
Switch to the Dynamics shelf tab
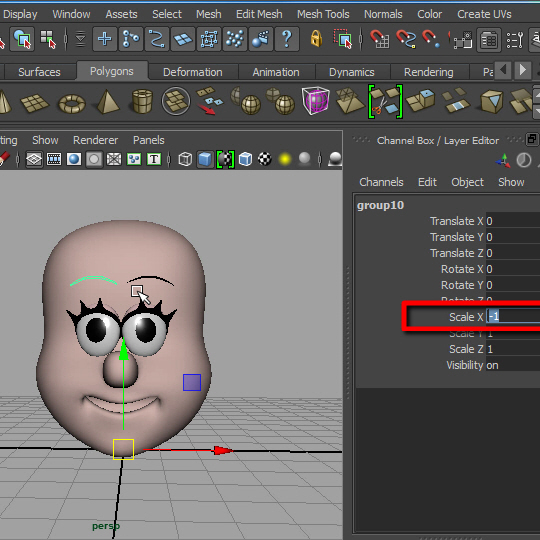[x=352, y=72]
